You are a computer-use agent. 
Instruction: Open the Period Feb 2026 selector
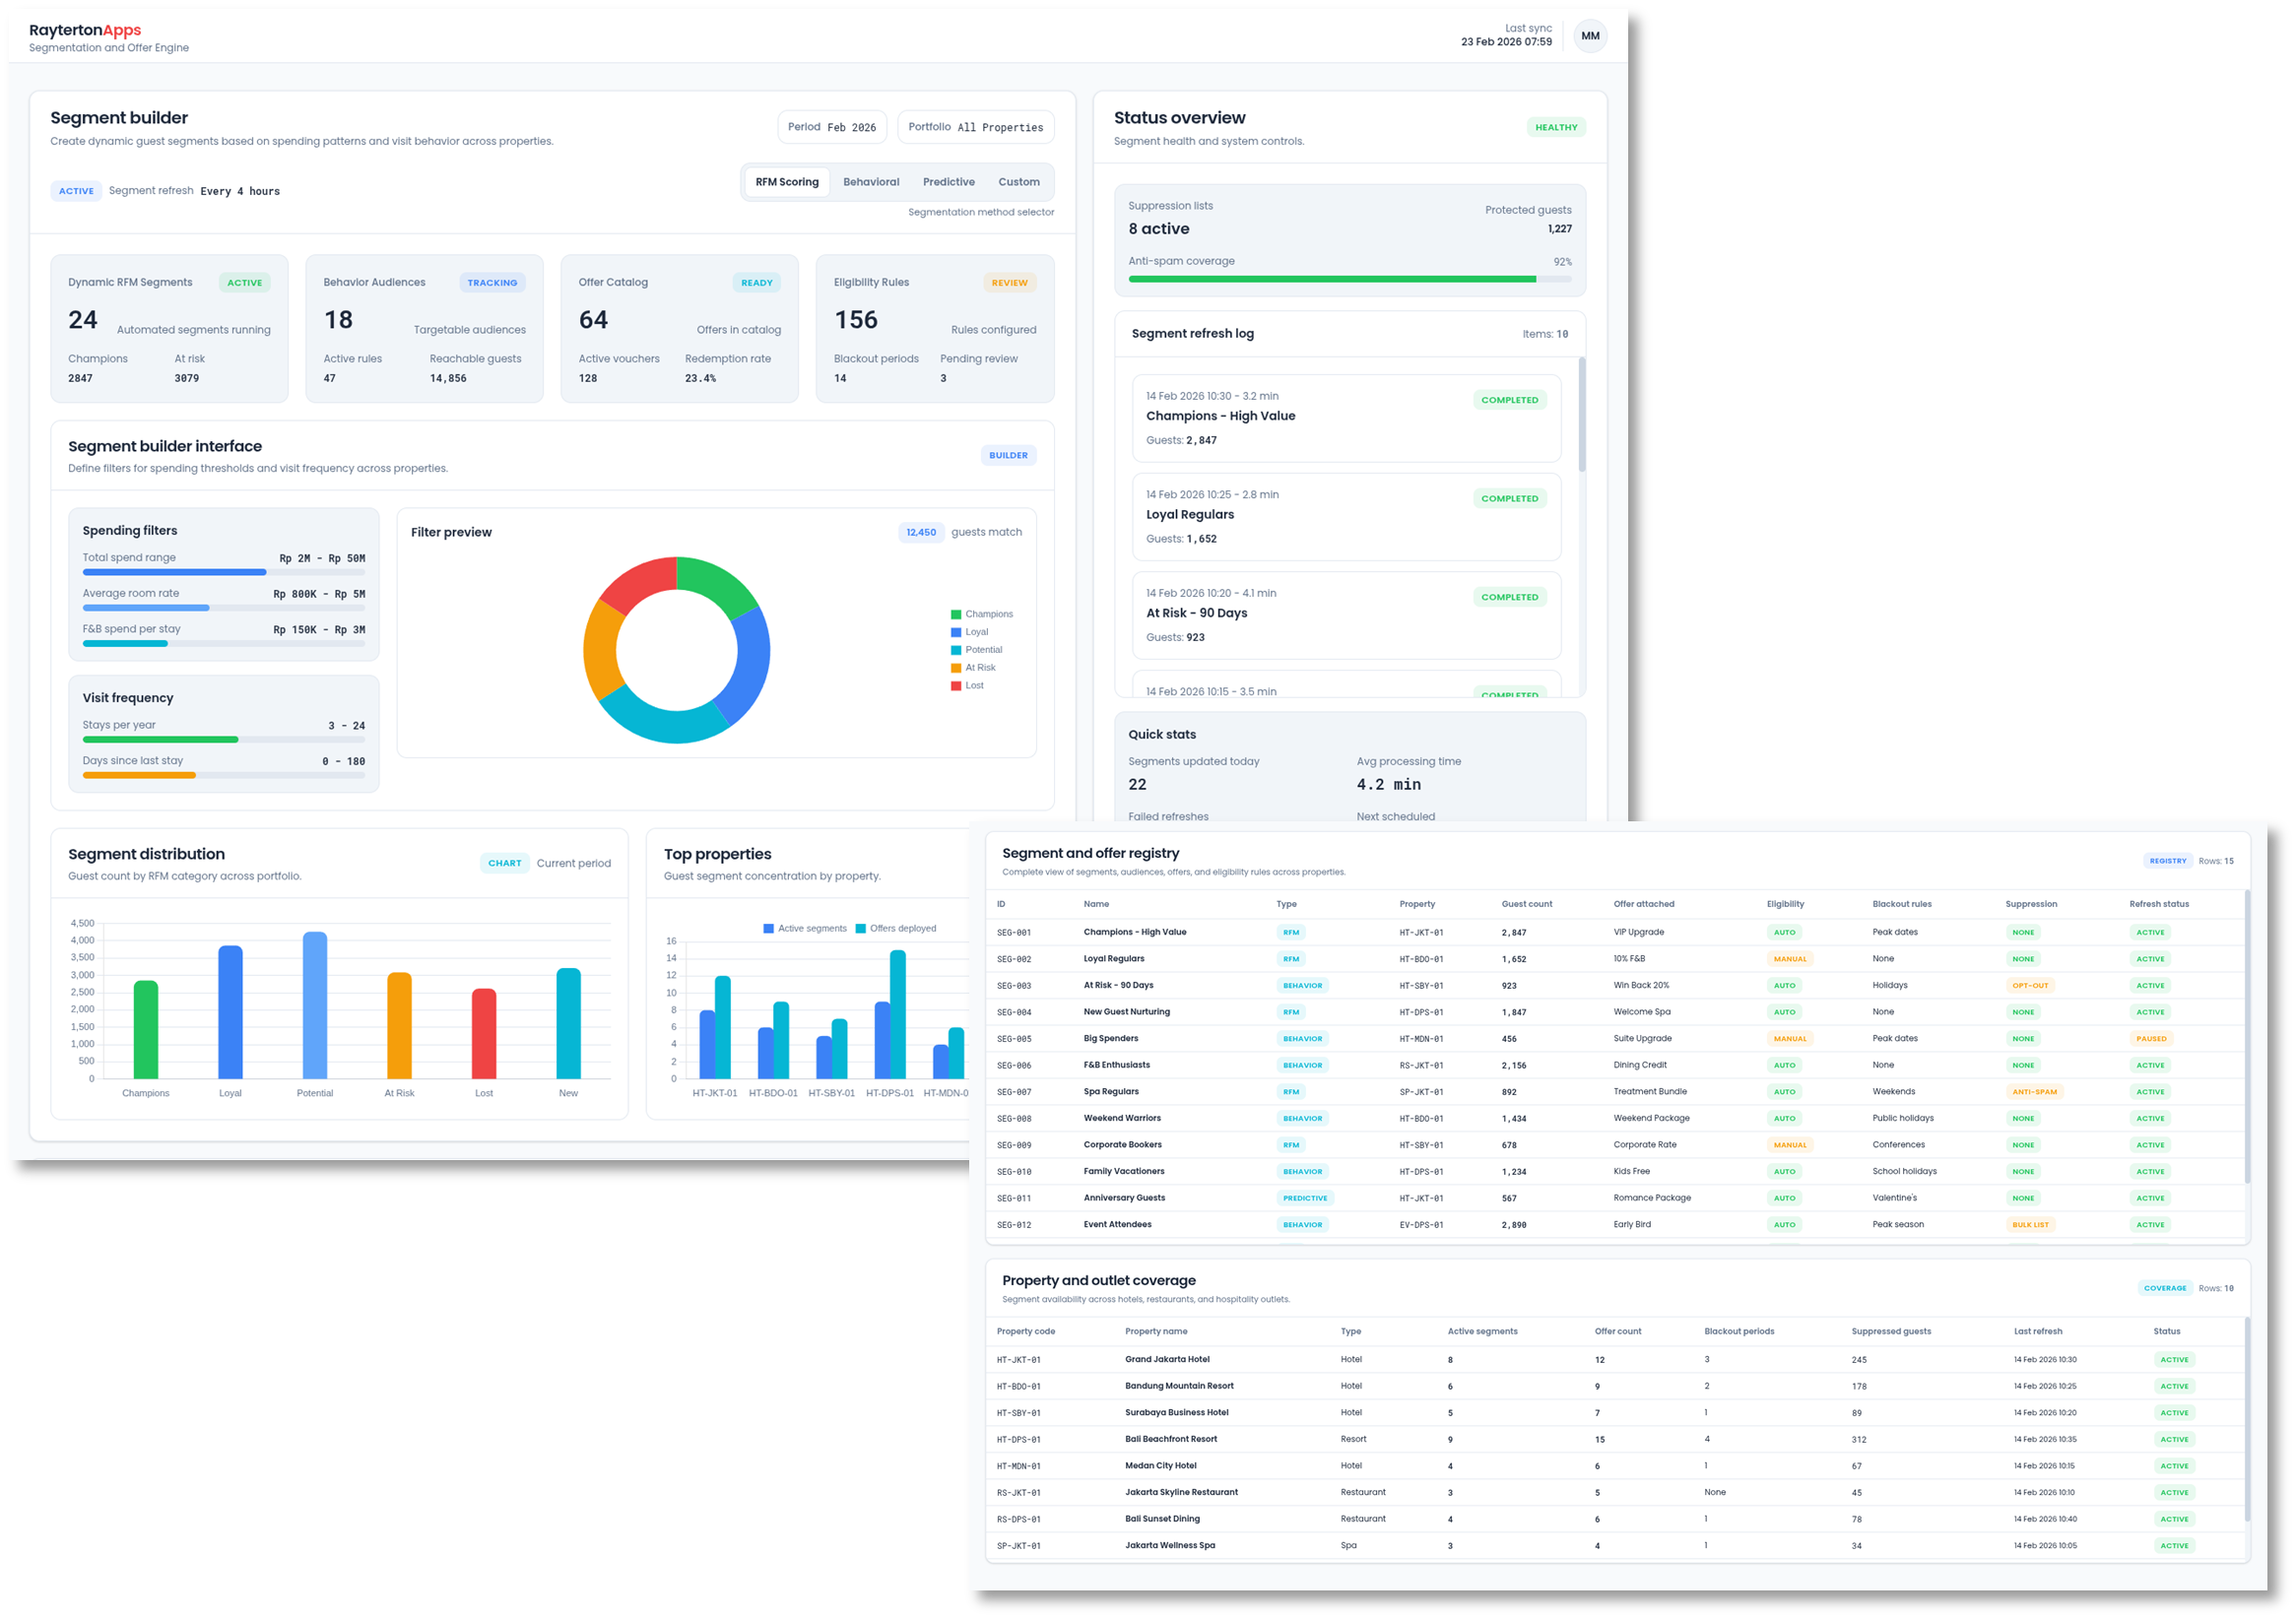click(832, 126)
